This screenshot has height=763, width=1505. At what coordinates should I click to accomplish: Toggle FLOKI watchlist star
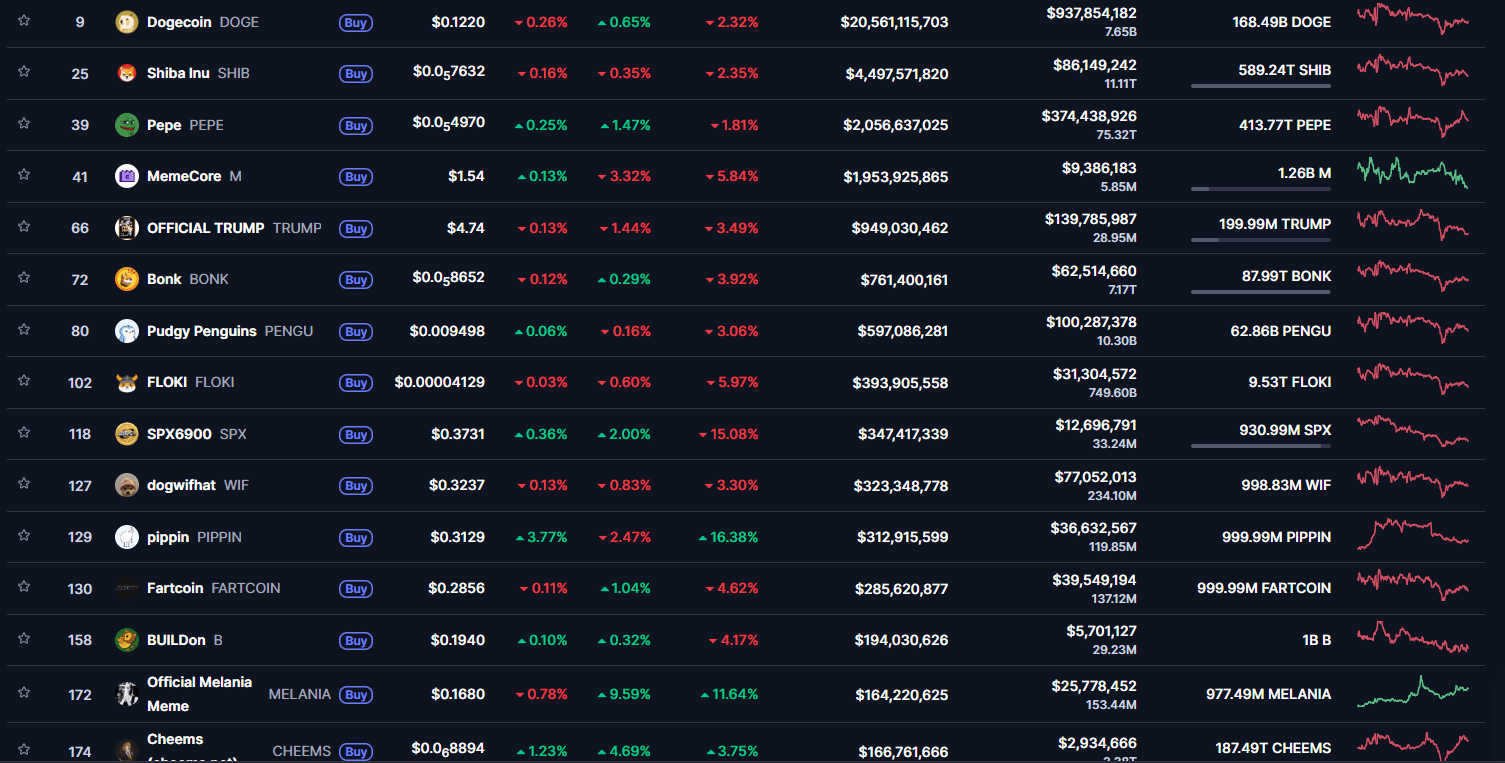[x=24, y=381]
